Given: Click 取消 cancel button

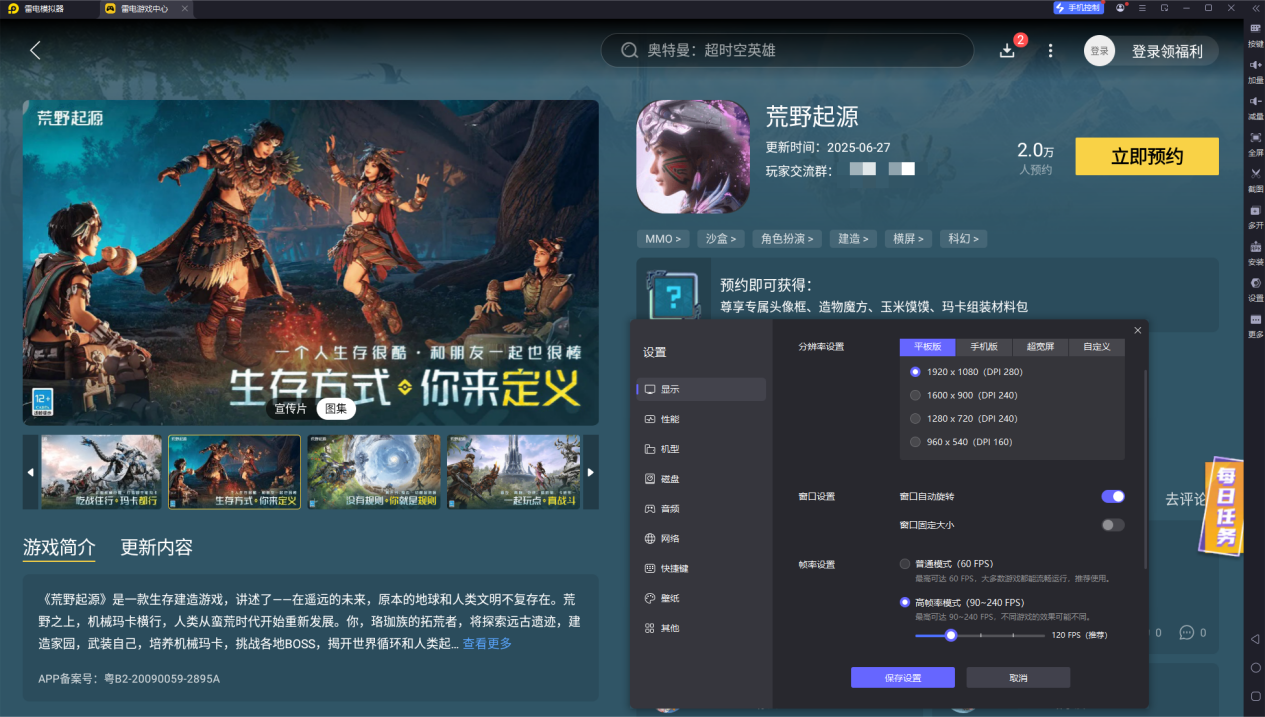Looking at the screenshot, I should (1018, 678).
